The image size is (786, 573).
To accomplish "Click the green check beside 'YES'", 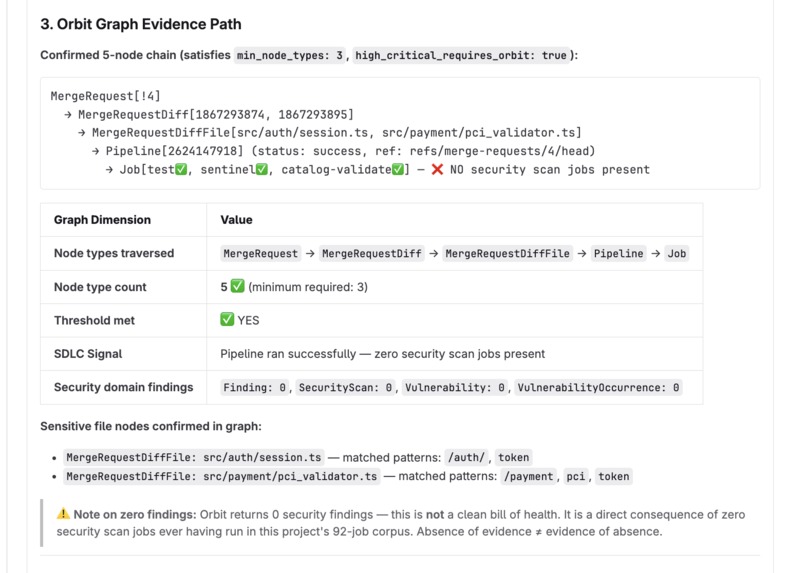I will coord(227,319).
